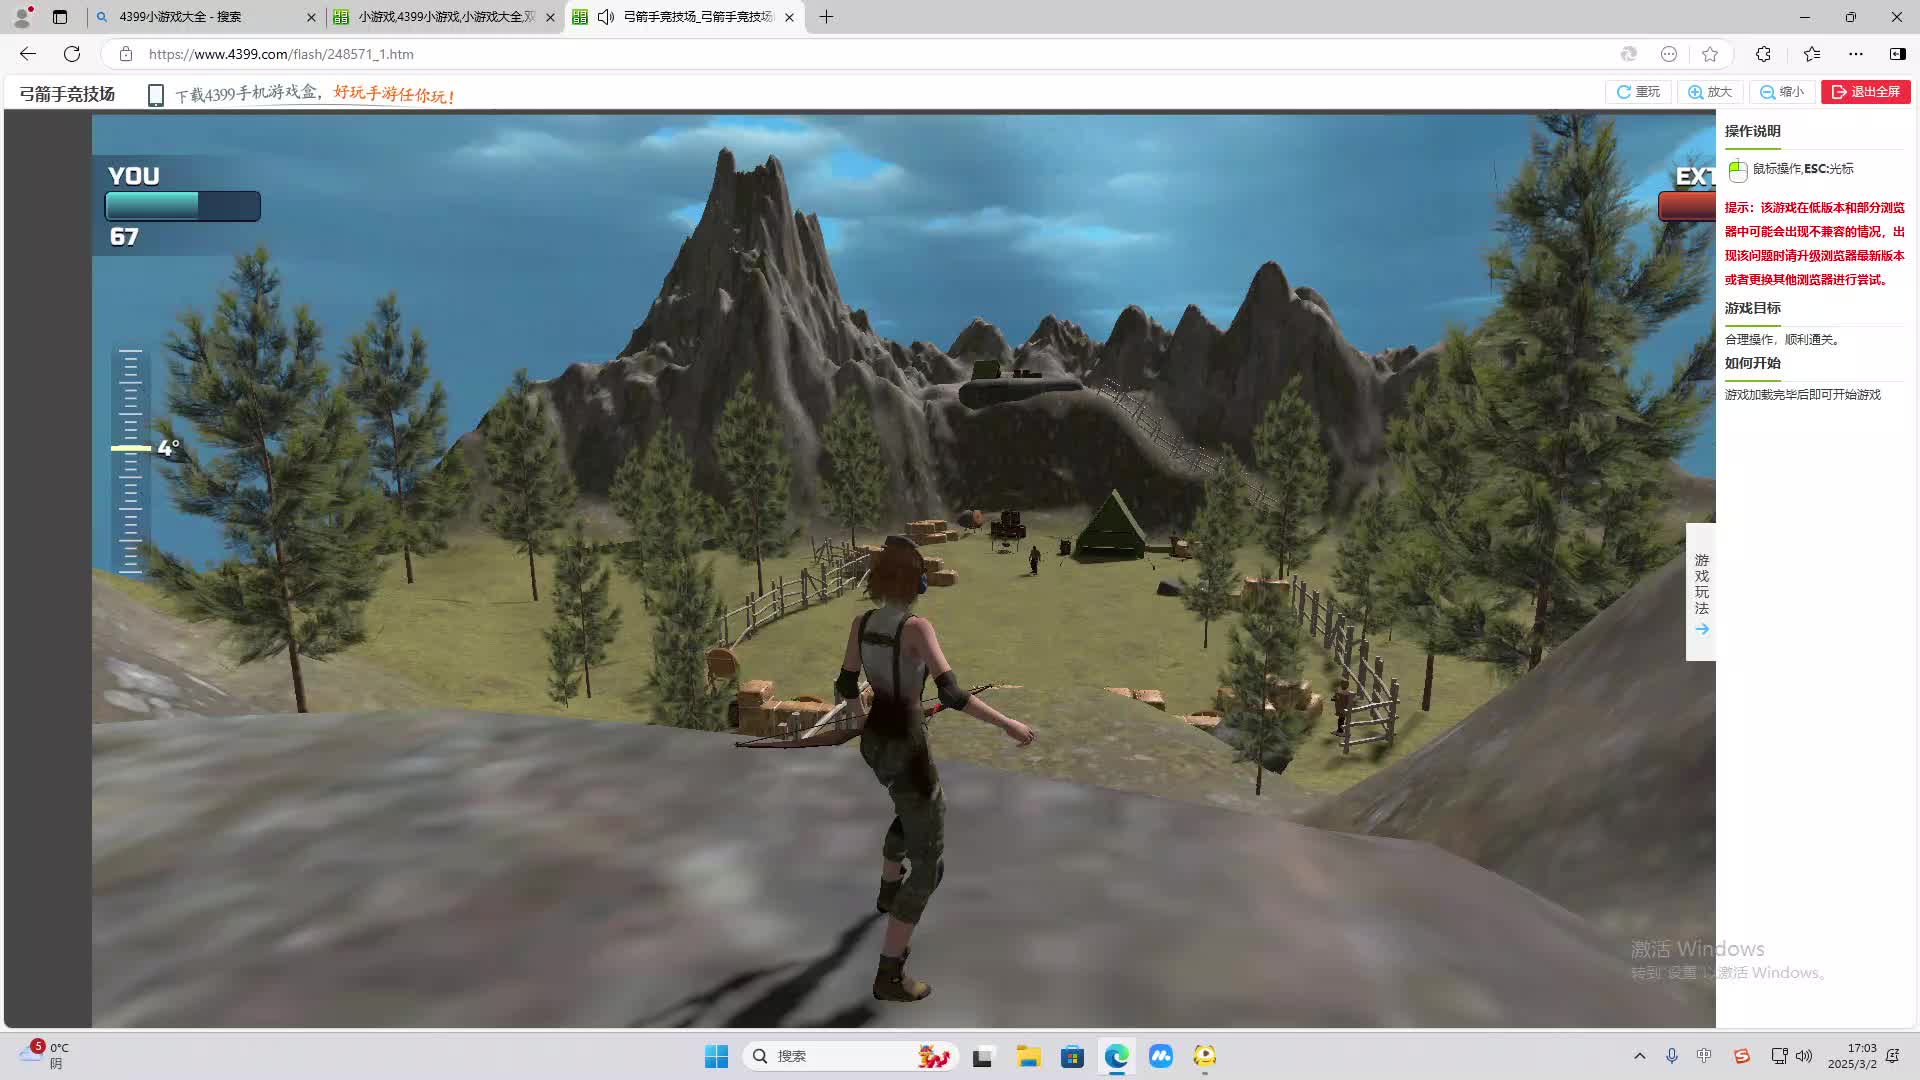1920x1080 pixels.
Task: Refresh the browser page
Action: pyautogui.click(x=72, y=54)
